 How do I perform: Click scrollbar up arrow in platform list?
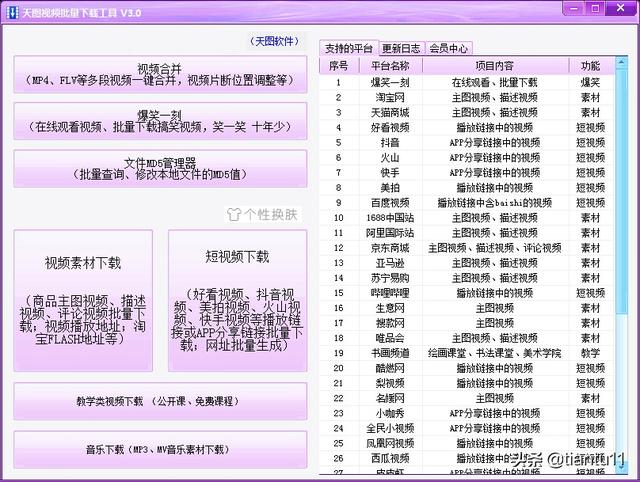point(621,62)
